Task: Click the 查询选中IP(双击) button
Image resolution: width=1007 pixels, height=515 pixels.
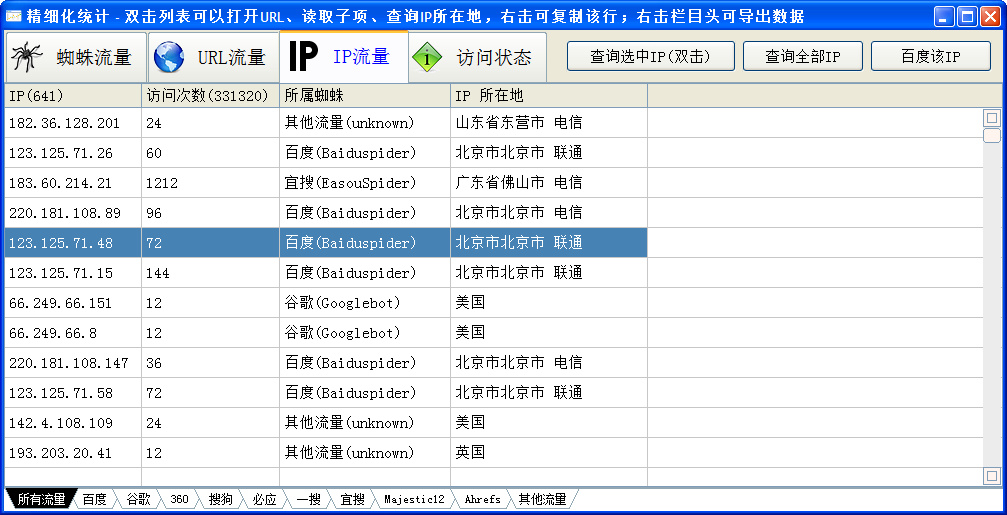Action: coord(651,57)
